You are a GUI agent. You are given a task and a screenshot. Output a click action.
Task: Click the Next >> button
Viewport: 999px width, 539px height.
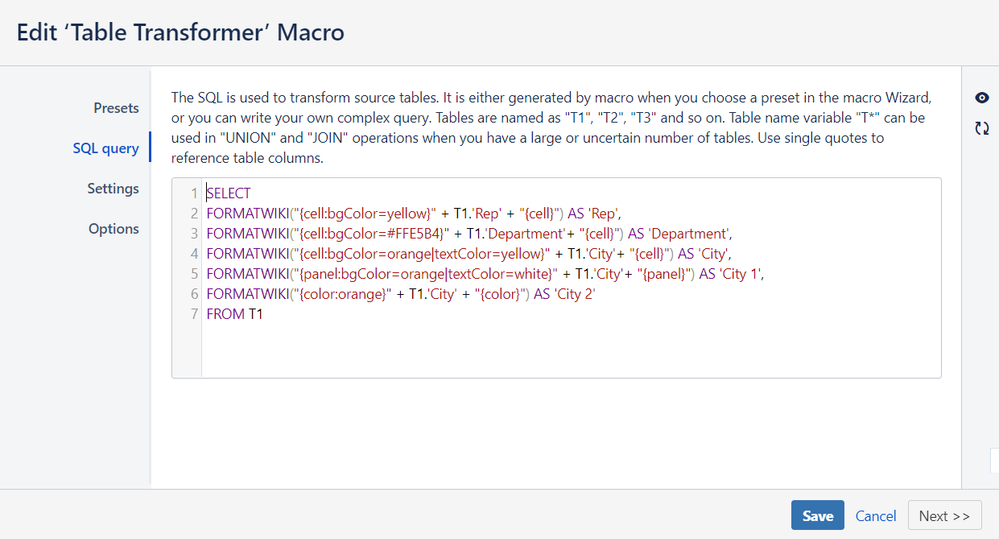click(944, 515)
